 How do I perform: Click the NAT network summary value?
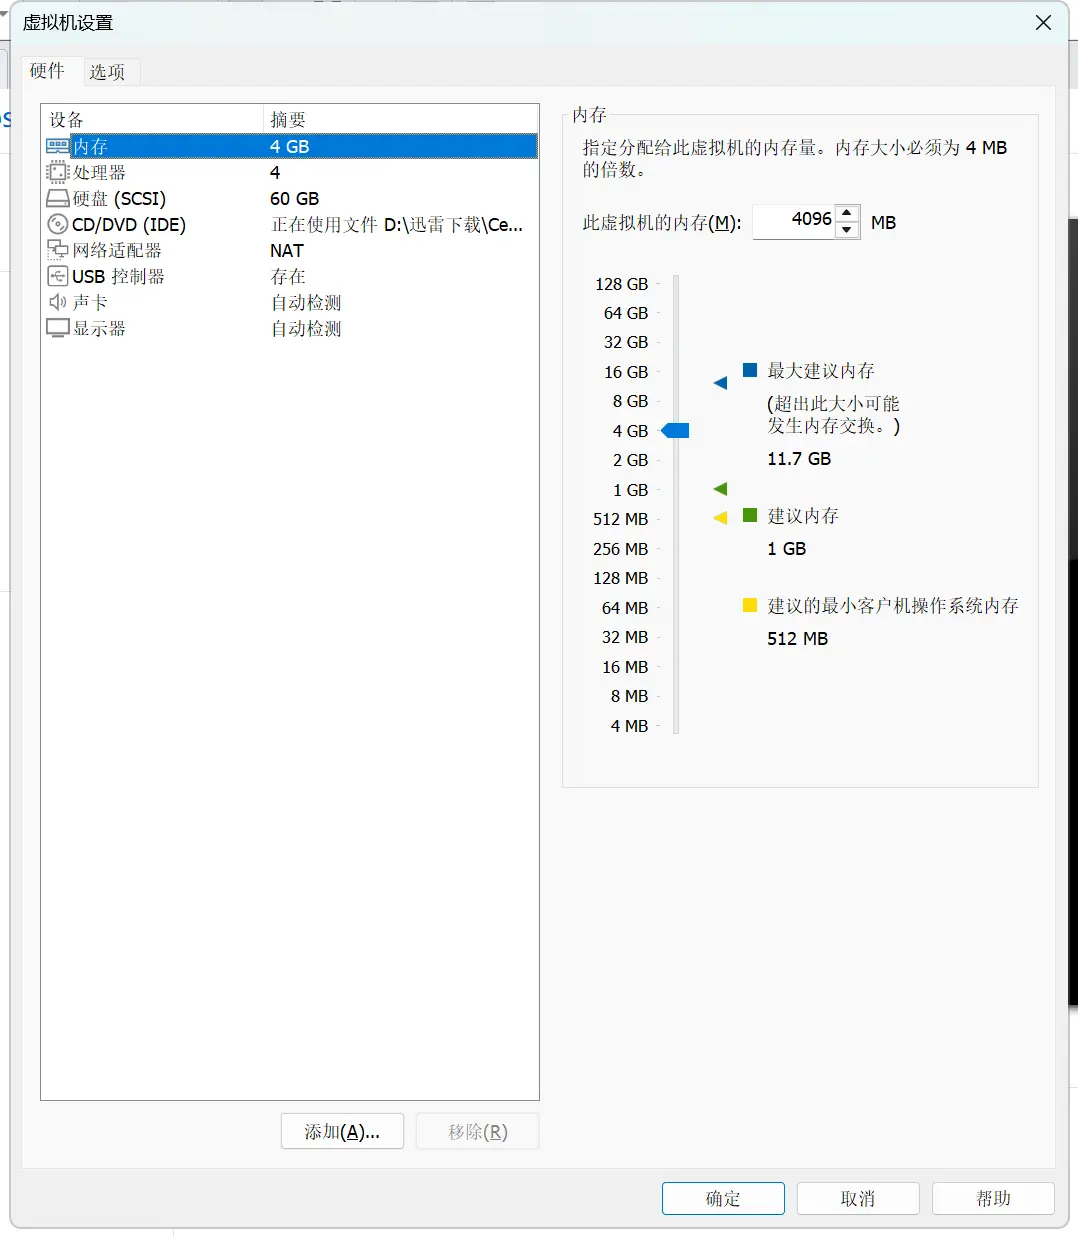[286, 250]
